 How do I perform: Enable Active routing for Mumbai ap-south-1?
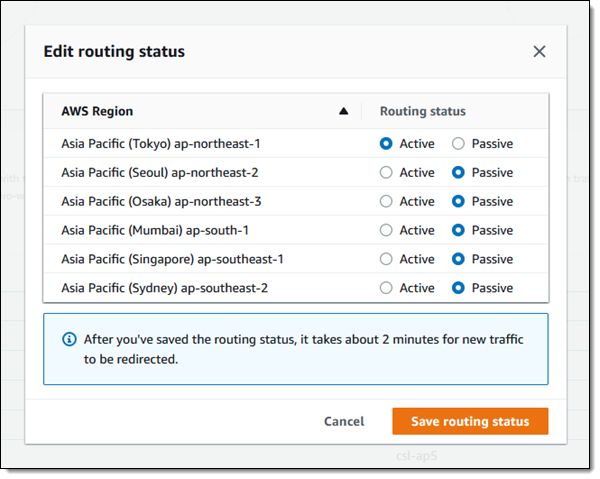tap(386, 231)
